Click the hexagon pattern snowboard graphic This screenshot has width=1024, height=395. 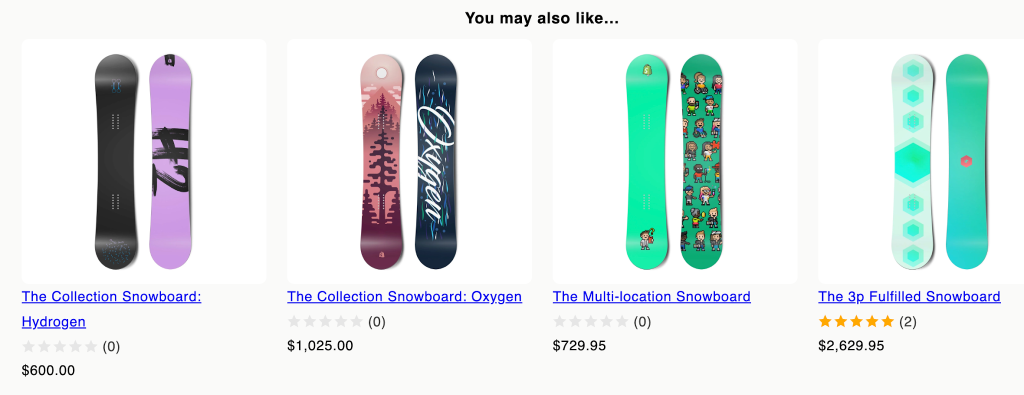click(x=913, y=161)
